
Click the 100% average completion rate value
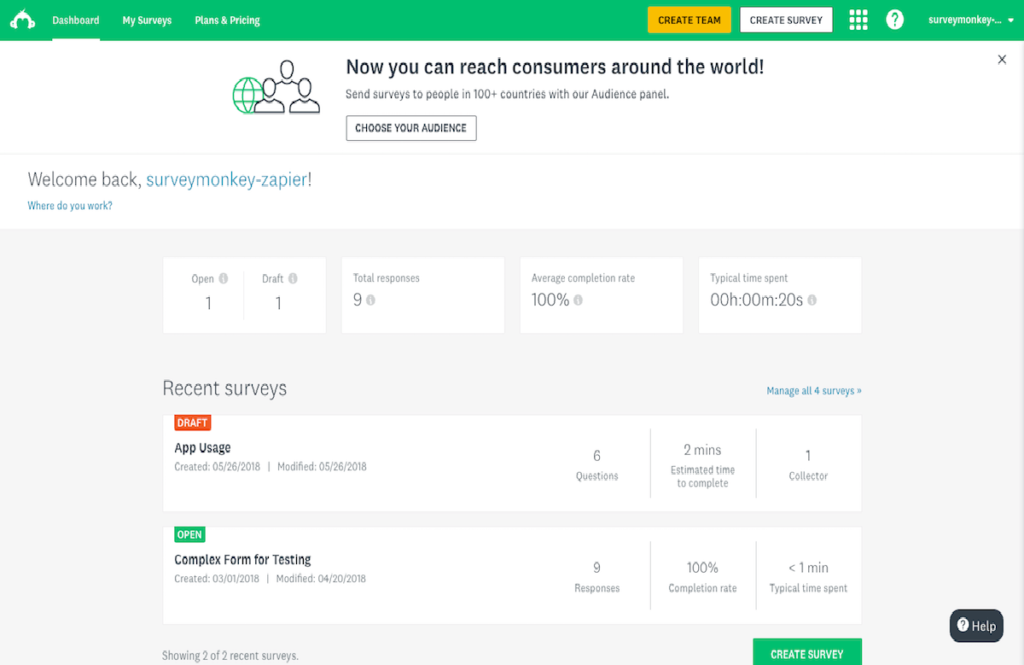click(x=551, y=300)
